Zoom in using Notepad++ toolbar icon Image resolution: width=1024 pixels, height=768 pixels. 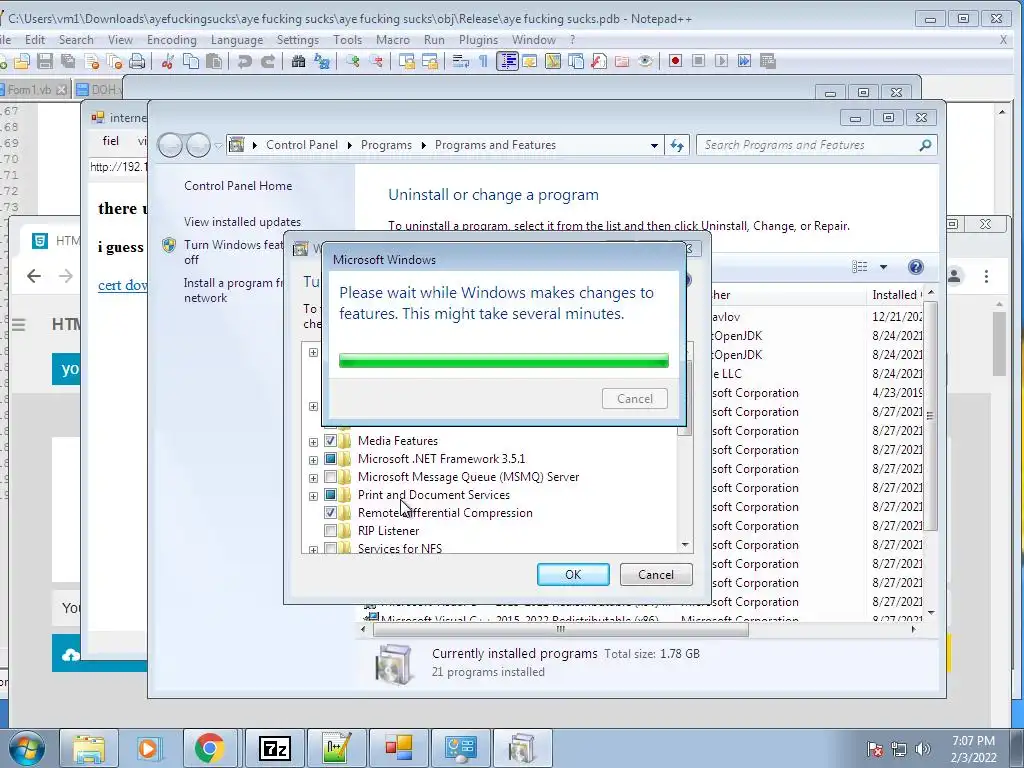pyautogui.click(x=353, y=61)
